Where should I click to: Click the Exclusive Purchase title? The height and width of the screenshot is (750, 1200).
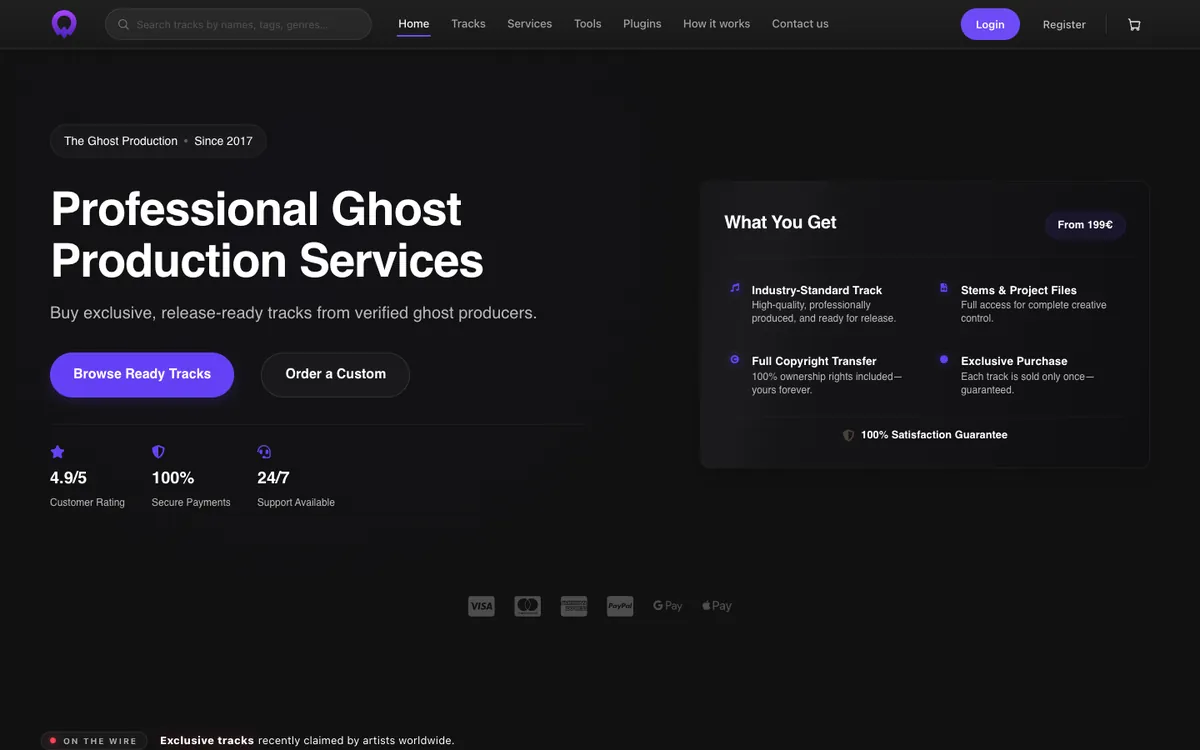coord(1014,361)
